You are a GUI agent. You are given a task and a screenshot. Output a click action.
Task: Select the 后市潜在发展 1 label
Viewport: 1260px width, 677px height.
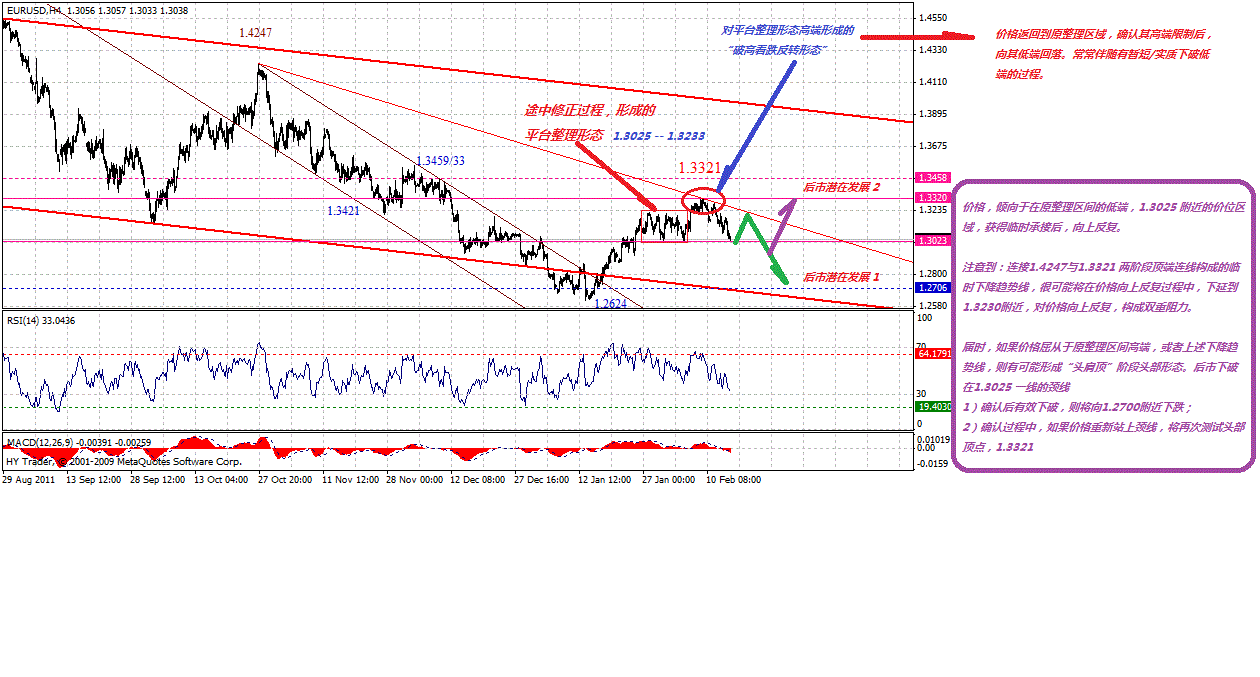point(843,276)
